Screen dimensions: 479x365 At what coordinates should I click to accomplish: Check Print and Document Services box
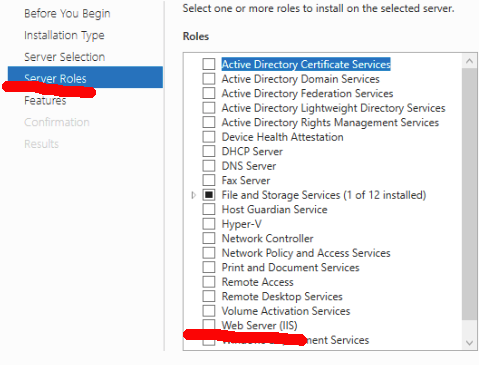[x=209, y=267]
